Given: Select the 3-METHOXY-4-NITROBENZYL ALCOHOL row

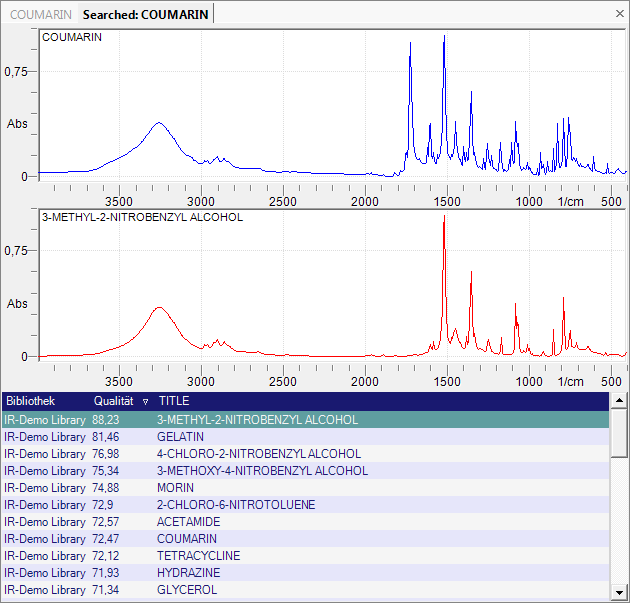Looking at the screenshot, I should (x=262, y=471).
